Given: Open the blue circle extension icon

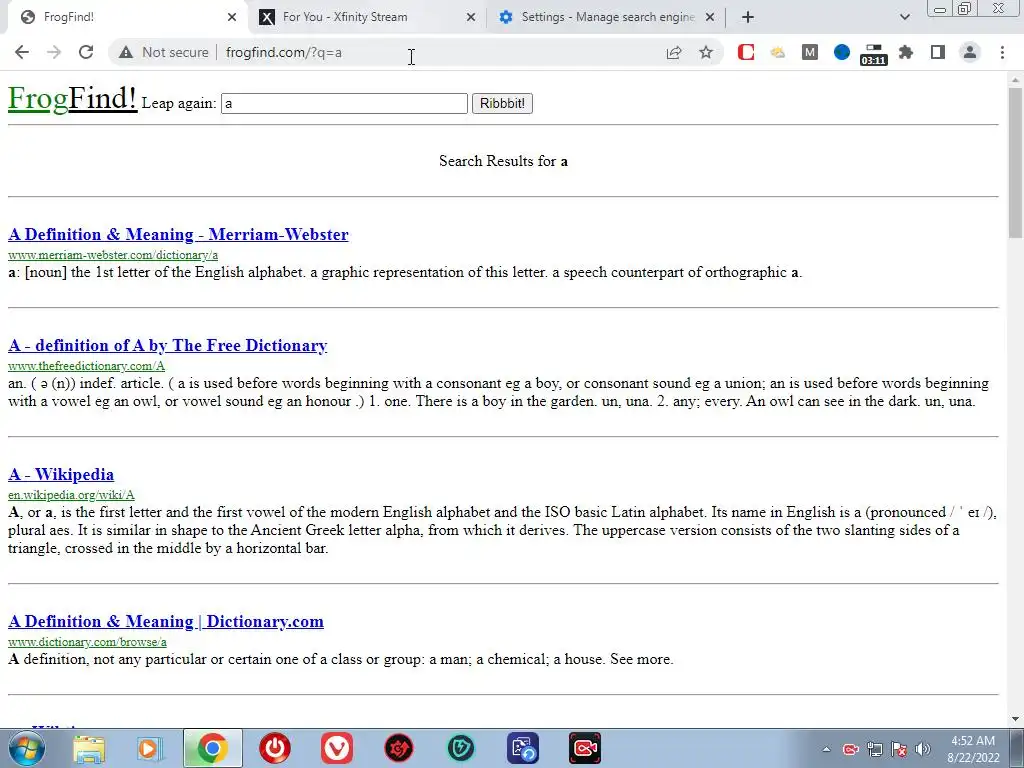Looking at the screenshot, I should [842, 52].
